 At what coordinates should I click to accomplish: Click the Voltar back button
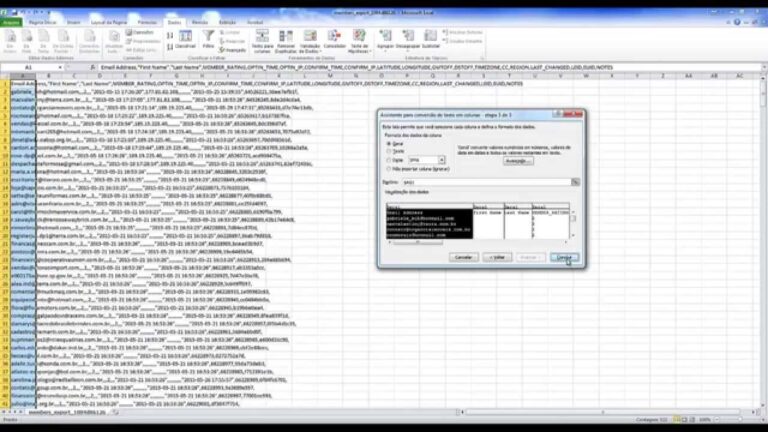tap(497, 257)
